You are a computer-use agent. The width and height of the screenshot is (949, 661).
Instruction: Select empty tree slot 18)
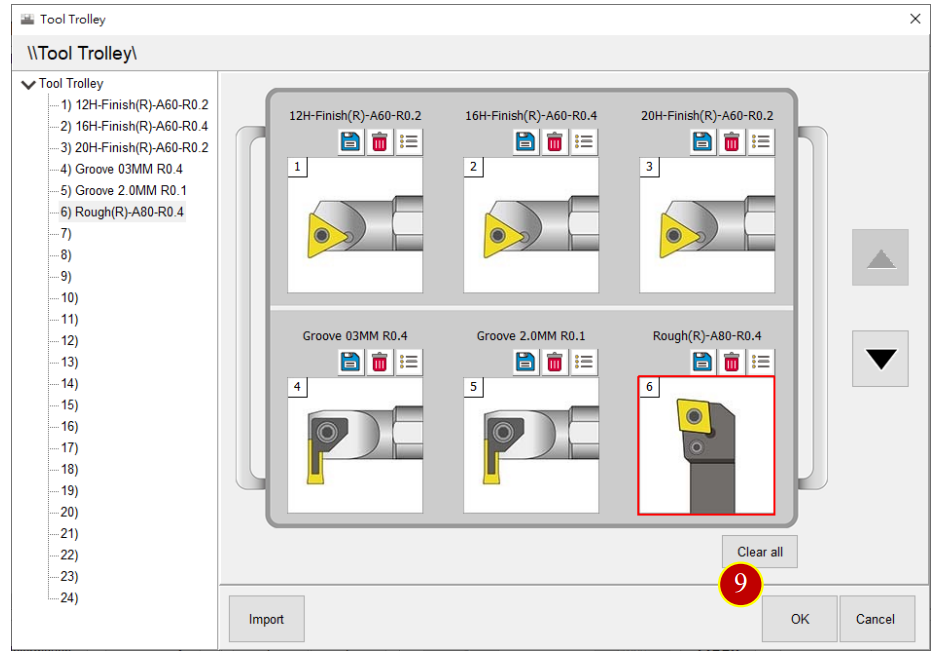[70, 470]
